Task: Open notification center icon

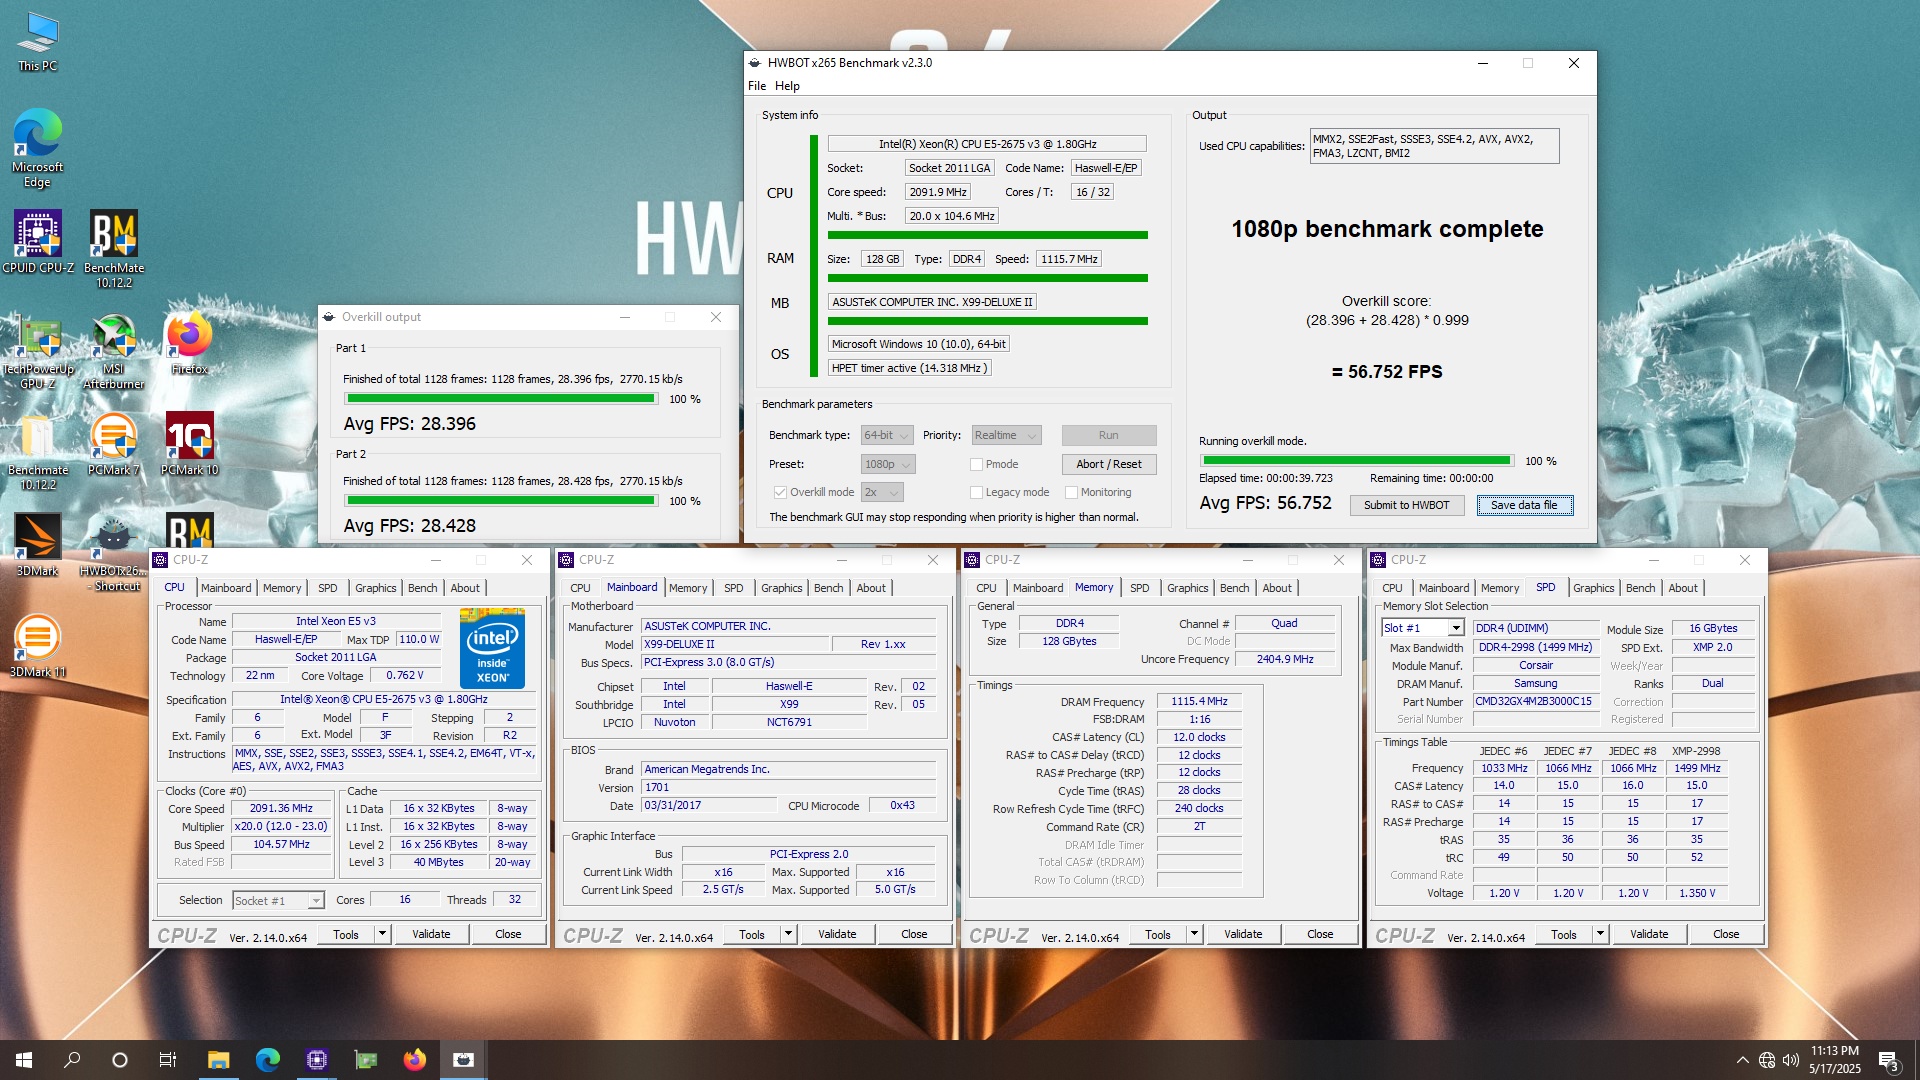Action: coord(1889,1060)
